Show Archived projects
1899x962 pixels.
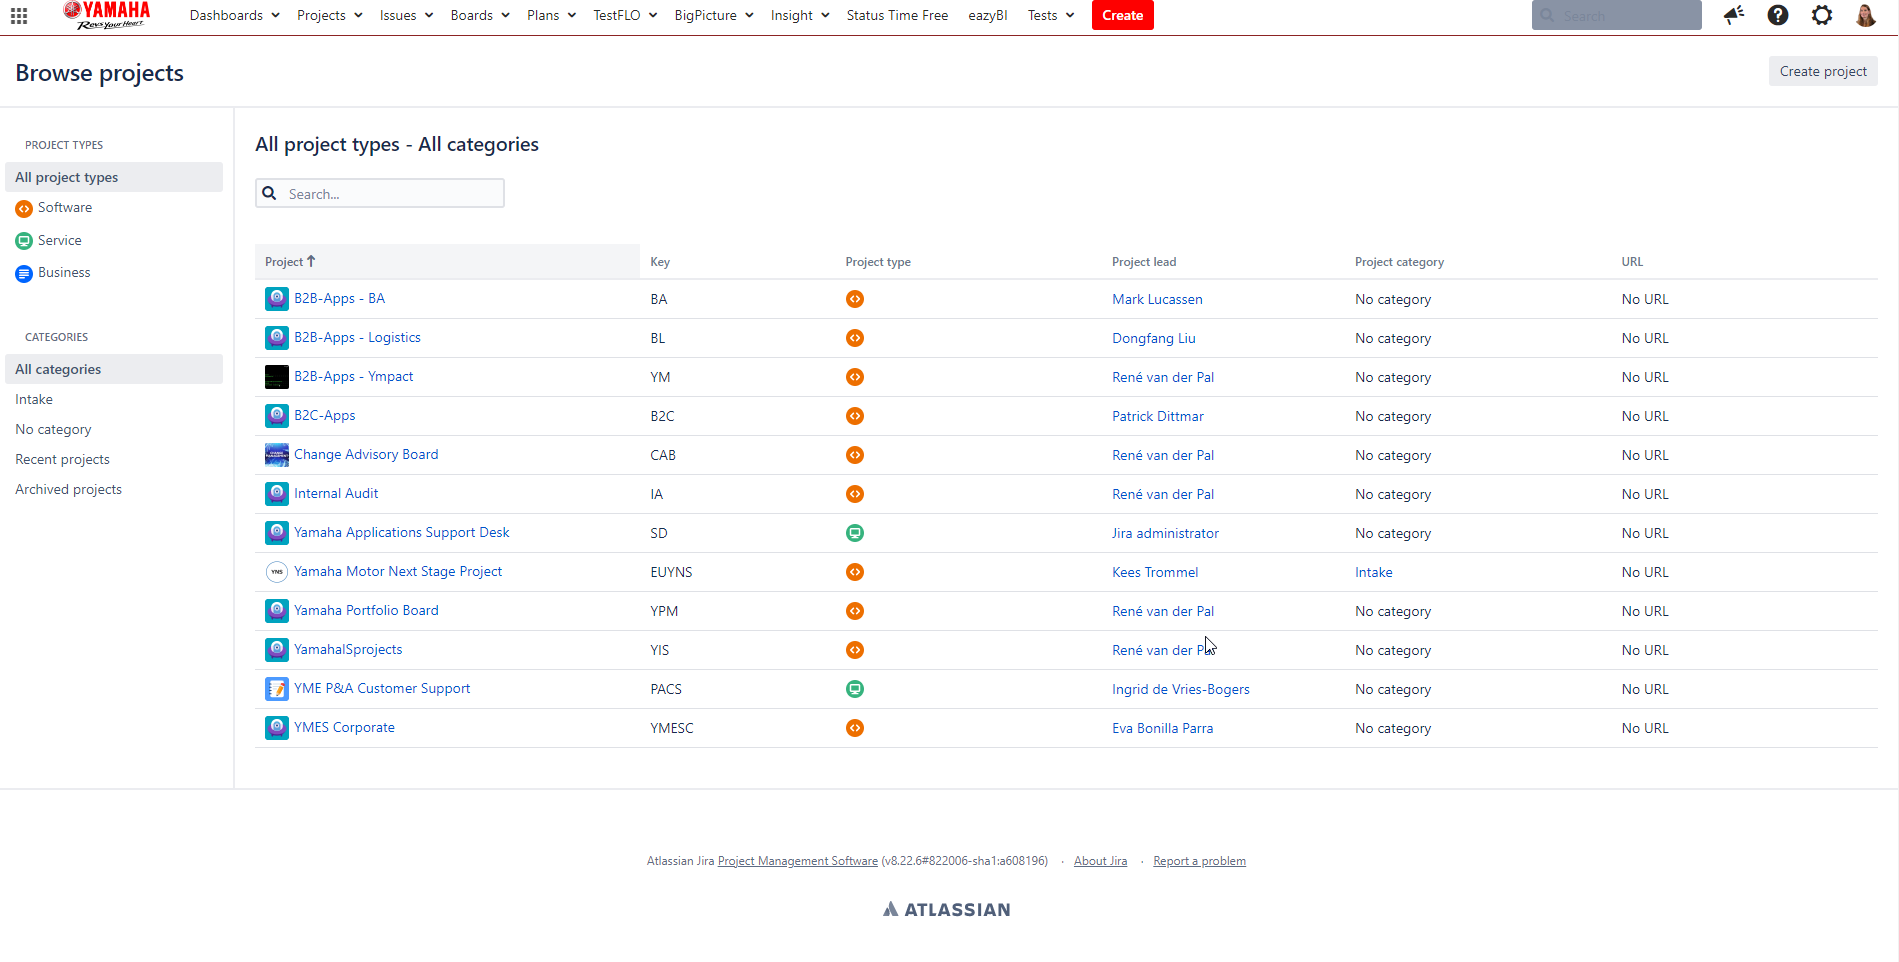tap(68, 489)
